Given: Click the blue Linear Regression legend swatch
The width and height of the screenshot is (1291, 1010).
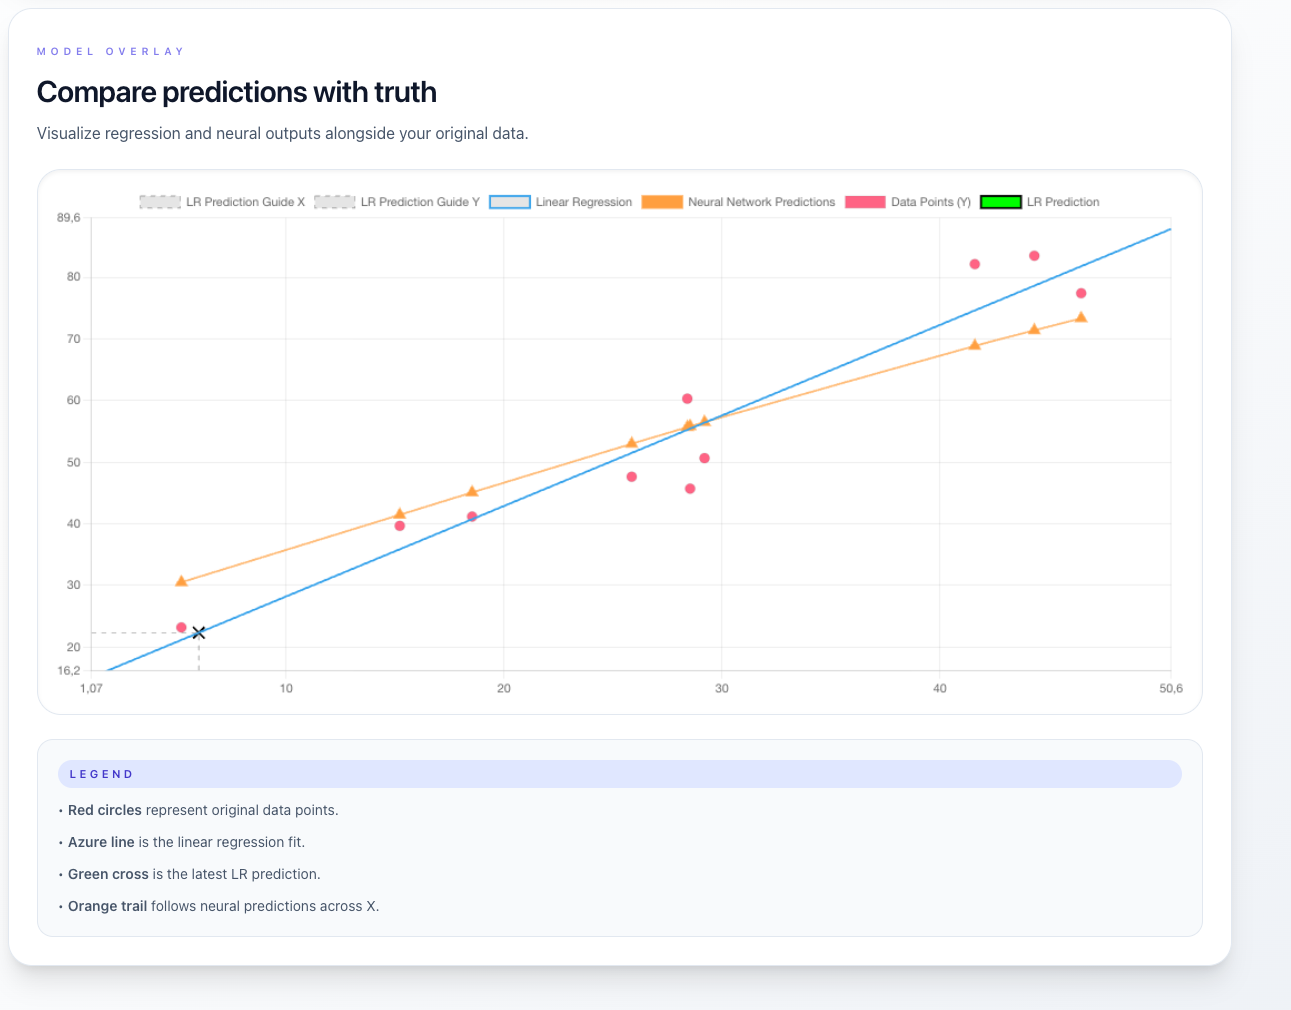Looking at the screenshot, I should coord(509,202).
